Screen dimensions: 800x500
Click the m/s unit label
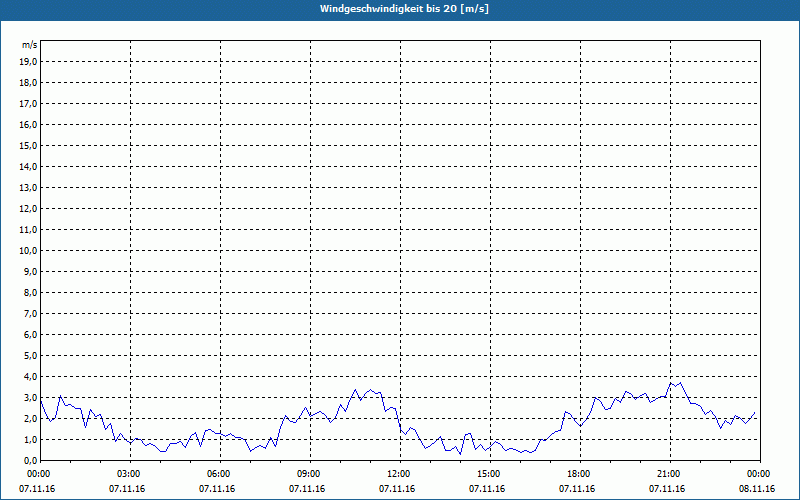coord(30,45)
